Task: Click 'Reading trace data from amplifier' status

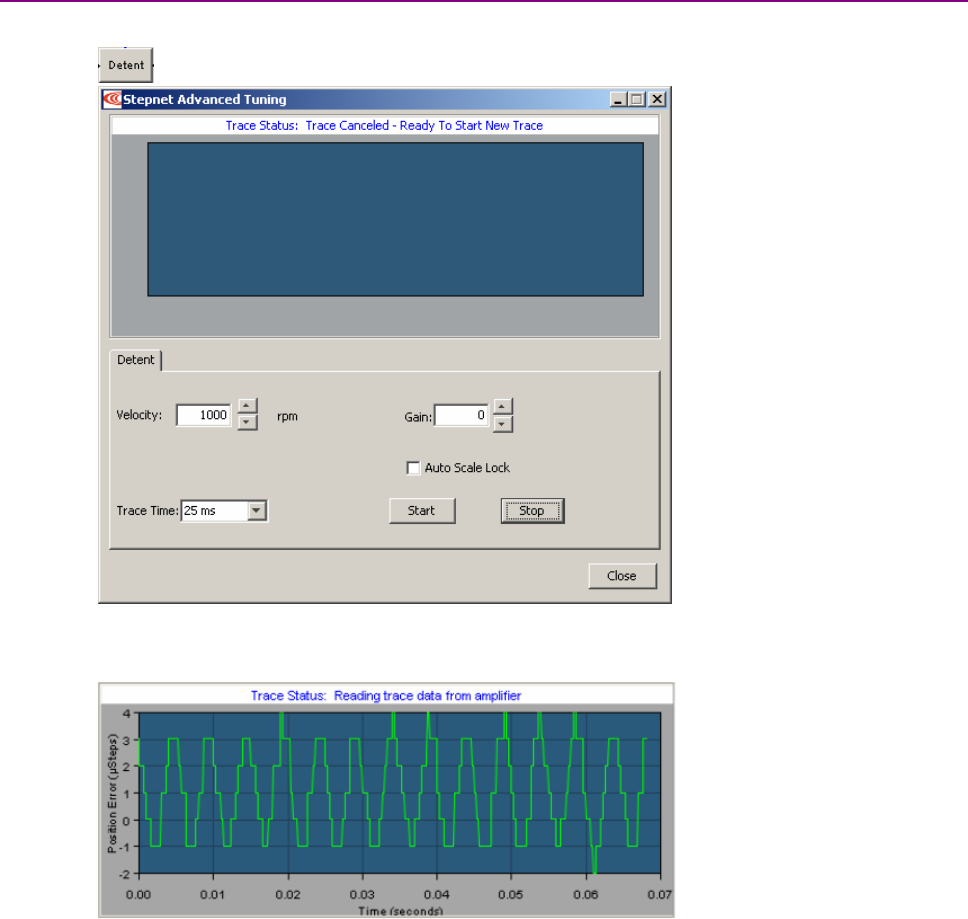Action: click(427, 696)
